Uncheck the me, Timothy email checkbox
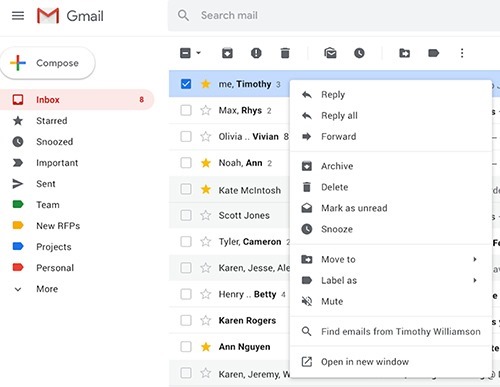Viewport: 500px width, 387px height. coord(186,84)
